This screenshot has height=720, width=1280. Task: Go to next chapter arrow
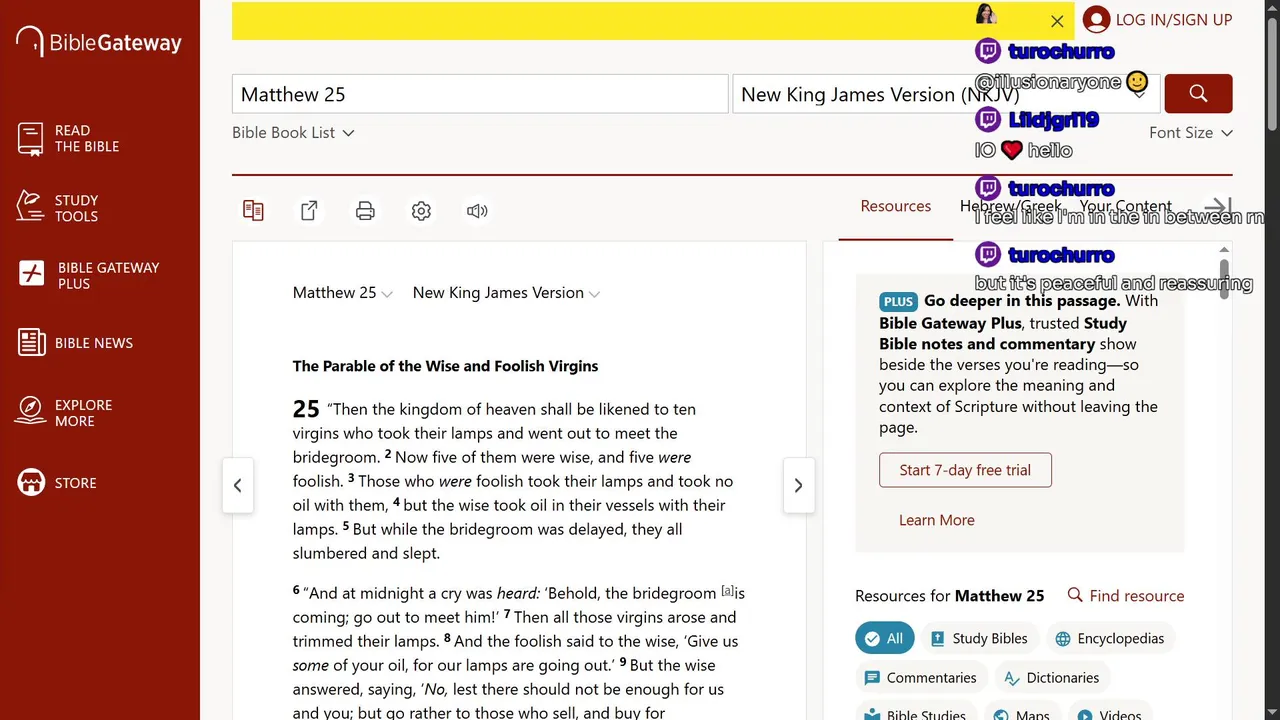798,486
